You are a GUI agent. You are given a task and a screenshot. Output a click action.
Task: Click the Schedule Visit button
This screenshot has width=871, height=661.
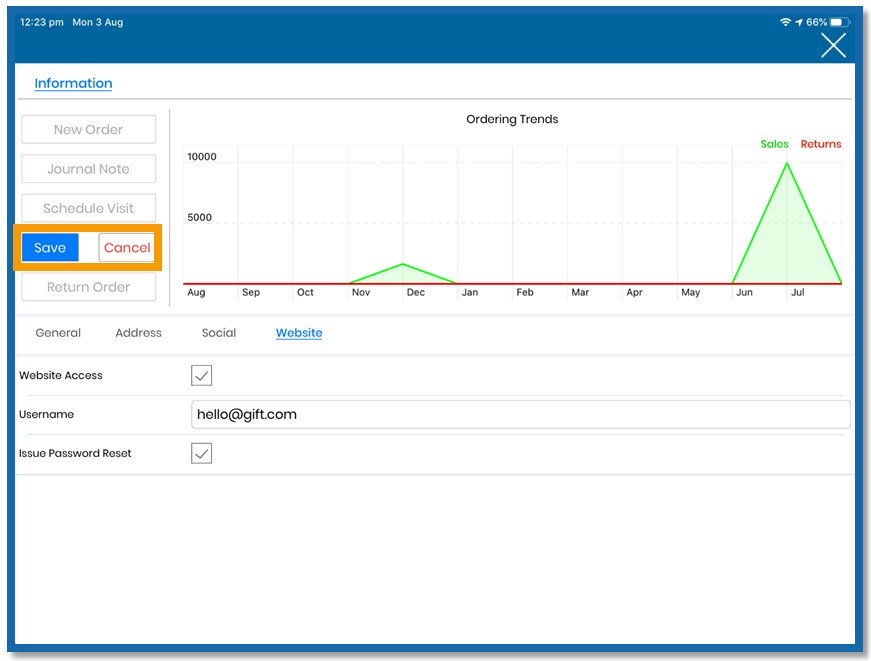88,208
